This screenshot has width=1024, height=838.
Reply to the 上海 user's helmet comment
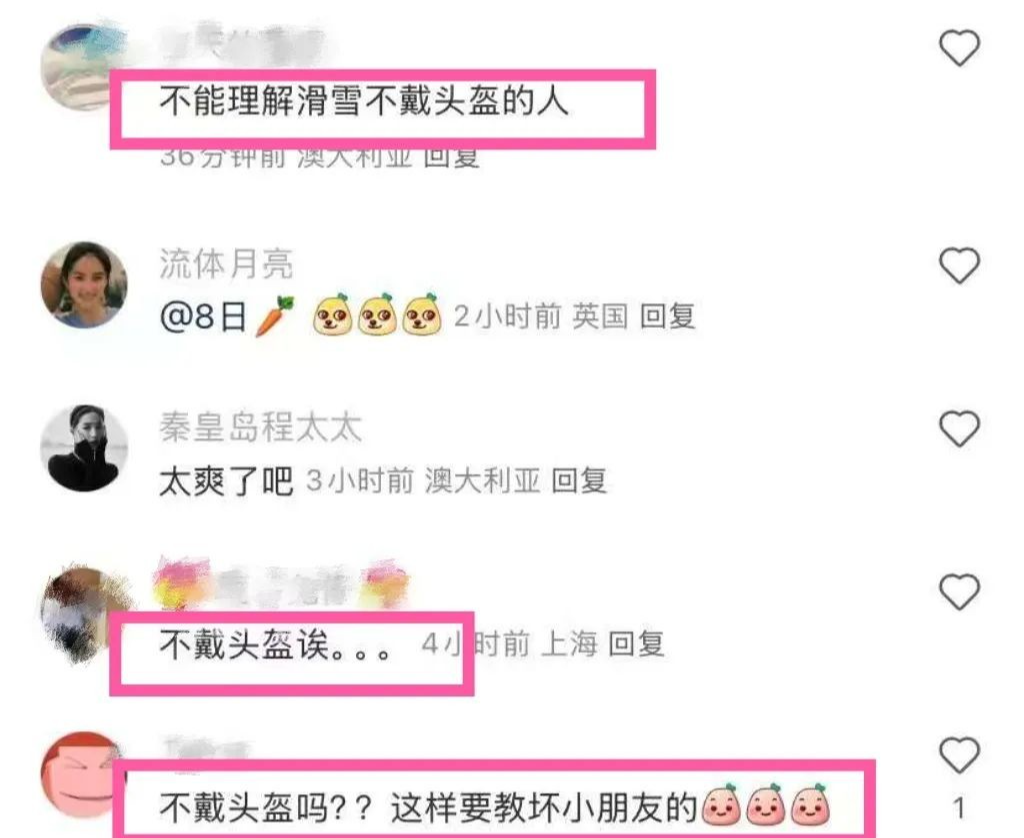(636, 644)
